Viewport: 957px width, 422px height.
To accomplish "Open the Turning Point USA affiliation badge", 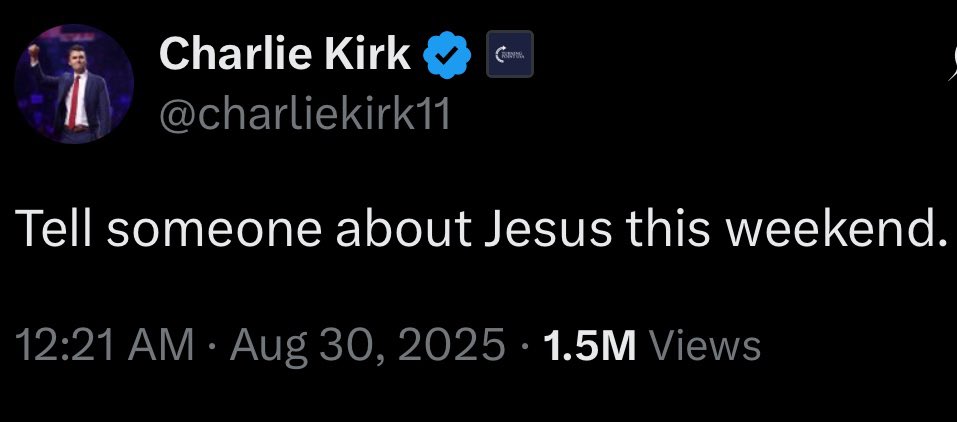I will tap(509, 55).
